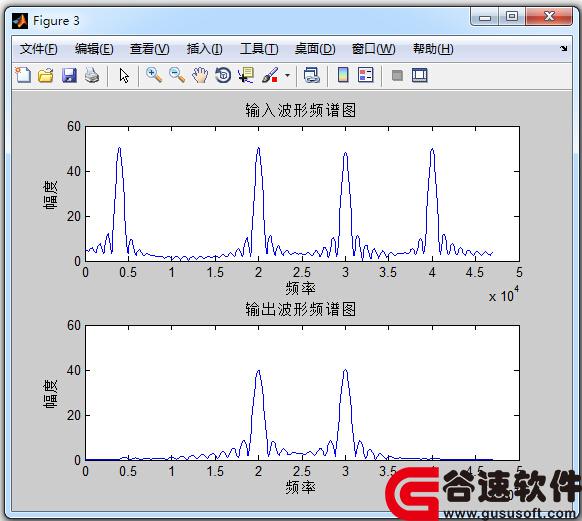582x521 pixels.
Task: Activate the Zoom Out magnifier
Action: [177, 75]
